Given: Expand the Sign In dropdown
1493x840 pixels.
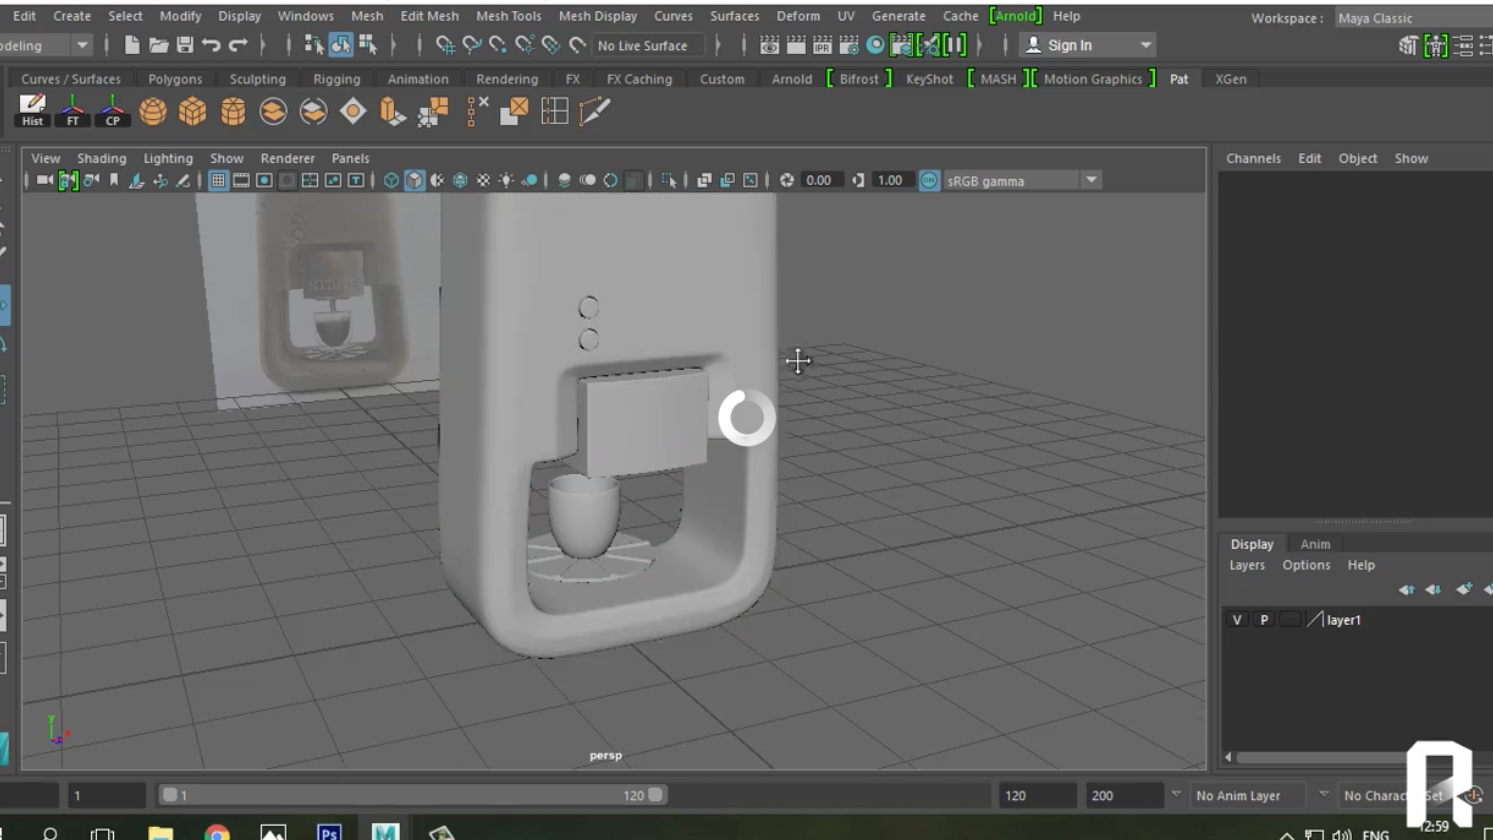Looking at the screenshot, I should coord(1146,45).
